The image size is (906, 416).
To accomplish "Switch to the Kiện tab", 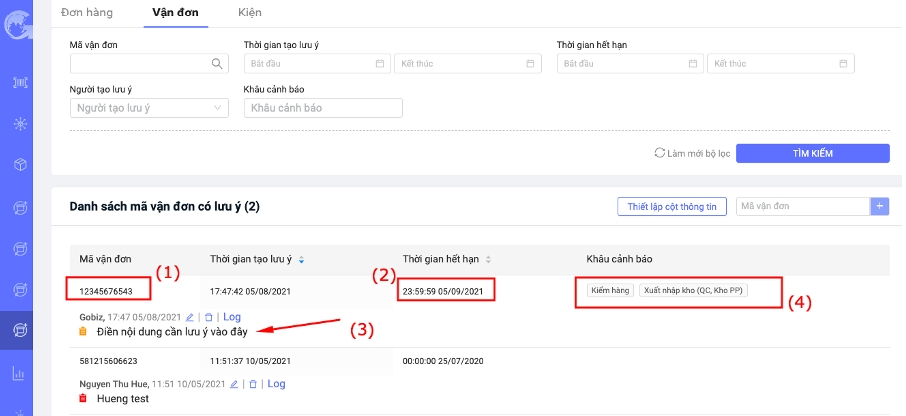I will [250, 13].
